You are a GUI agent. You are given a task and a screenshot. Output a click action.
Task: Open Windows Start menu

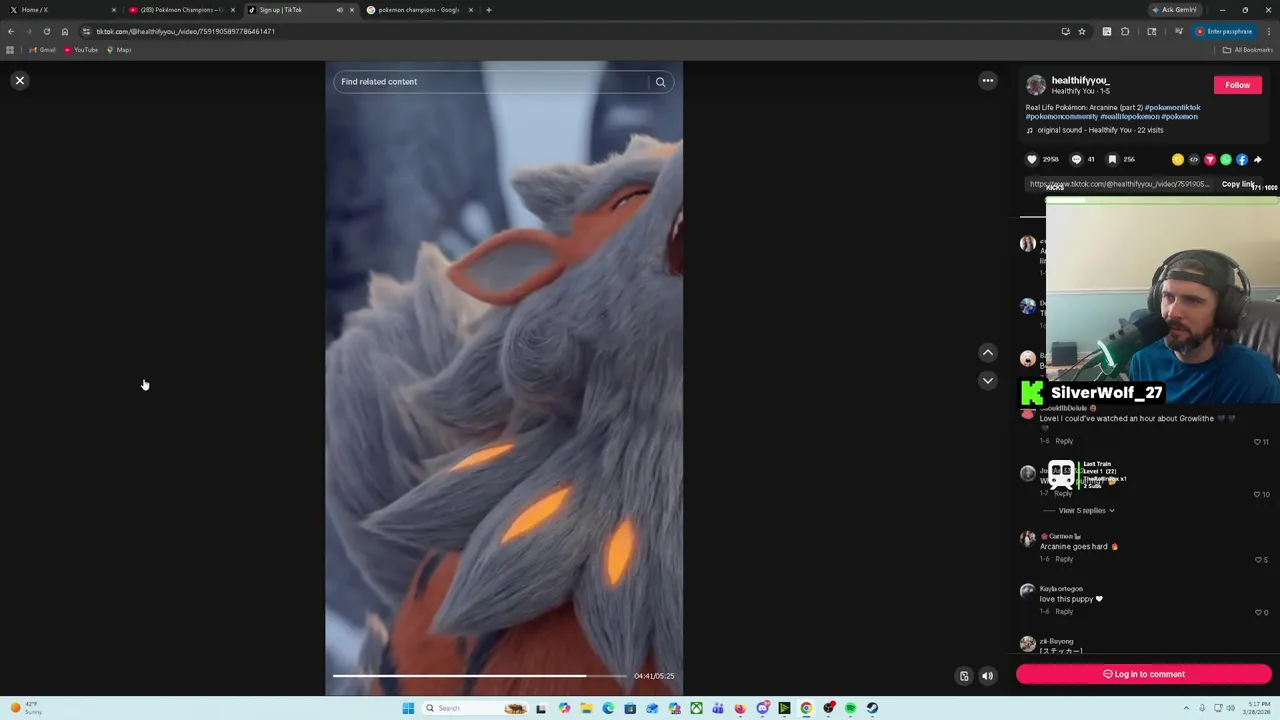[408, 708]
